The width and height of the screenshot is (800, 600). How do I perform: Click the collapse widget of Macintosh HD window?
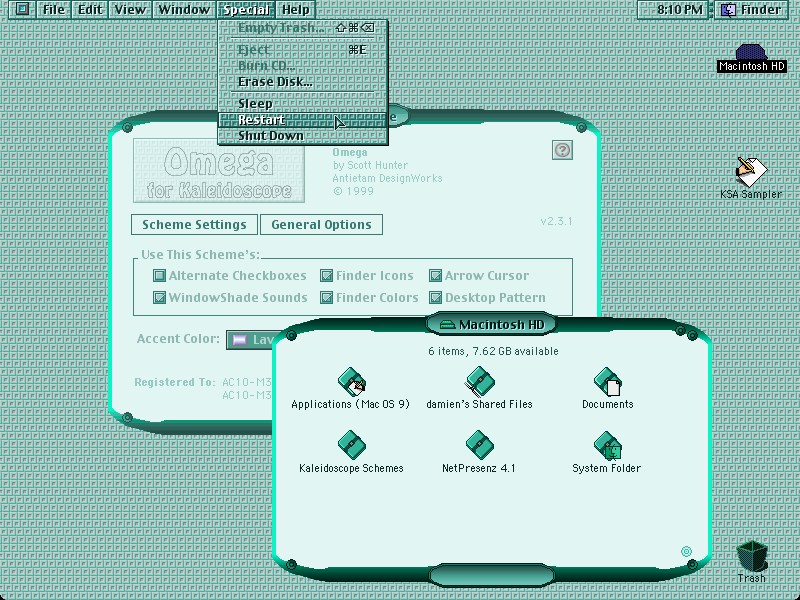(x=692, y=335)
